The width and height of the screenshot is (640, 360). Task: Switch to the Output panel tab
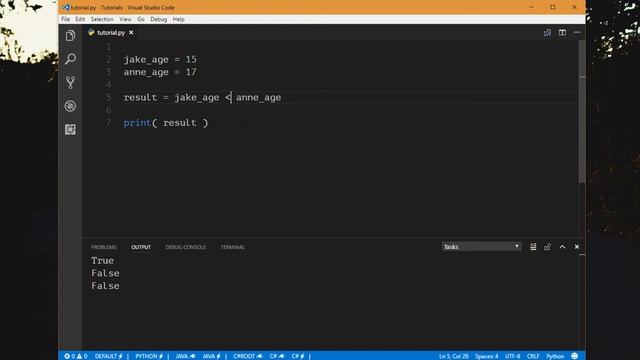pos(141,247)
